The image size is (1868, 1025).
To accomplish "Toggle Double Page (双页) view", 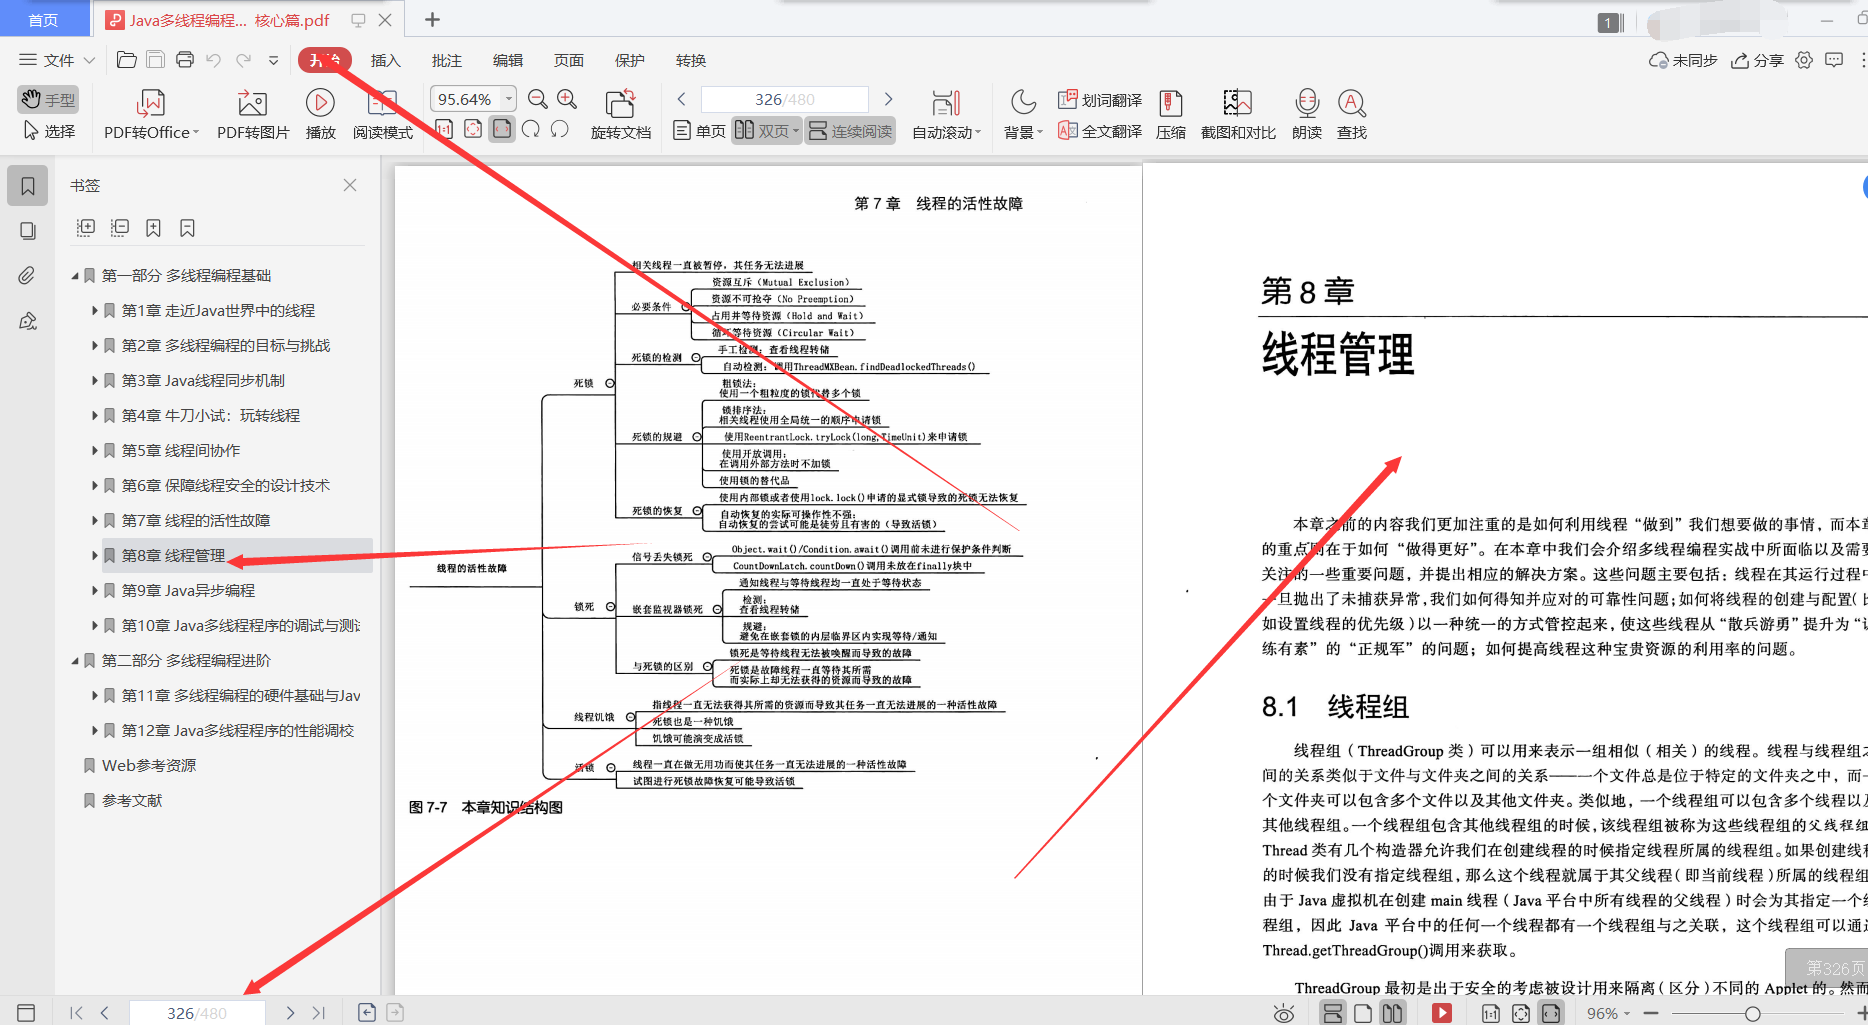I will (766, 131).
